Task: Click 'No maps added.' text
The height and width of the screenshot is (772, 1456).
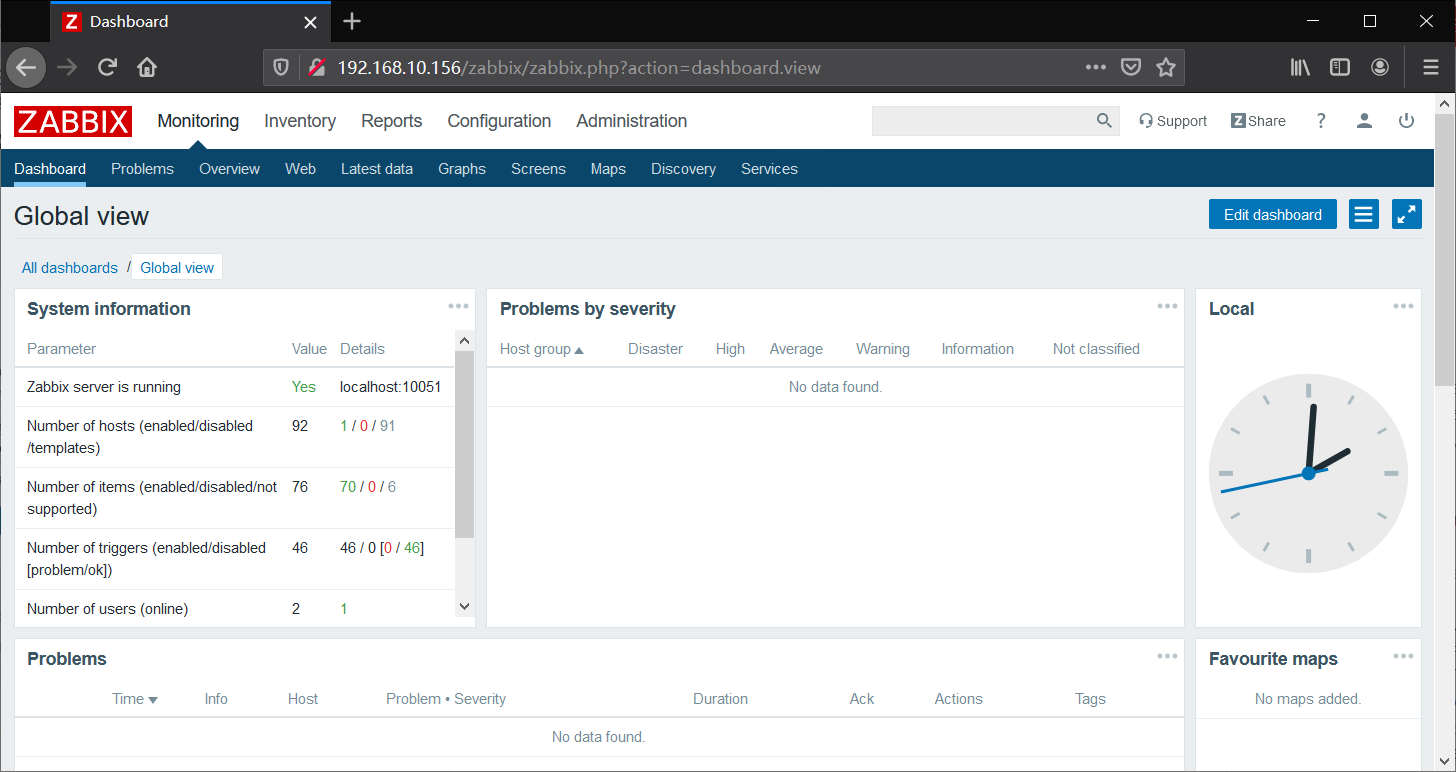Action: (x=1308, y=699)
